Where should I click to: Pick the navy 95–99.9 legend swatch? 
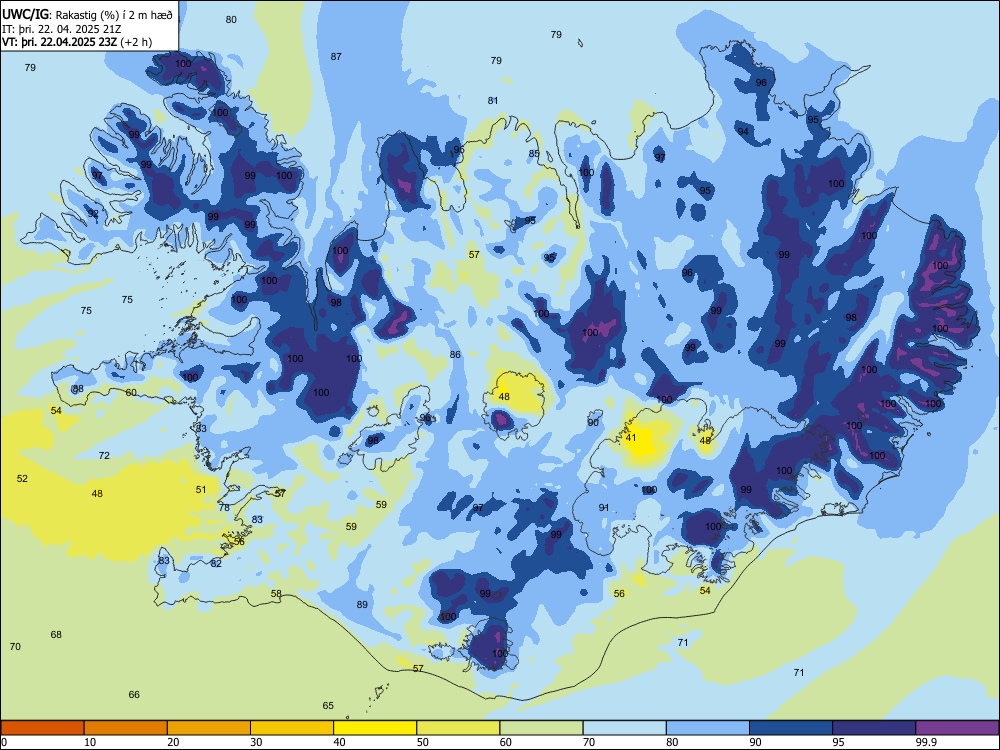pyautogui.click(x=874, y=728)
